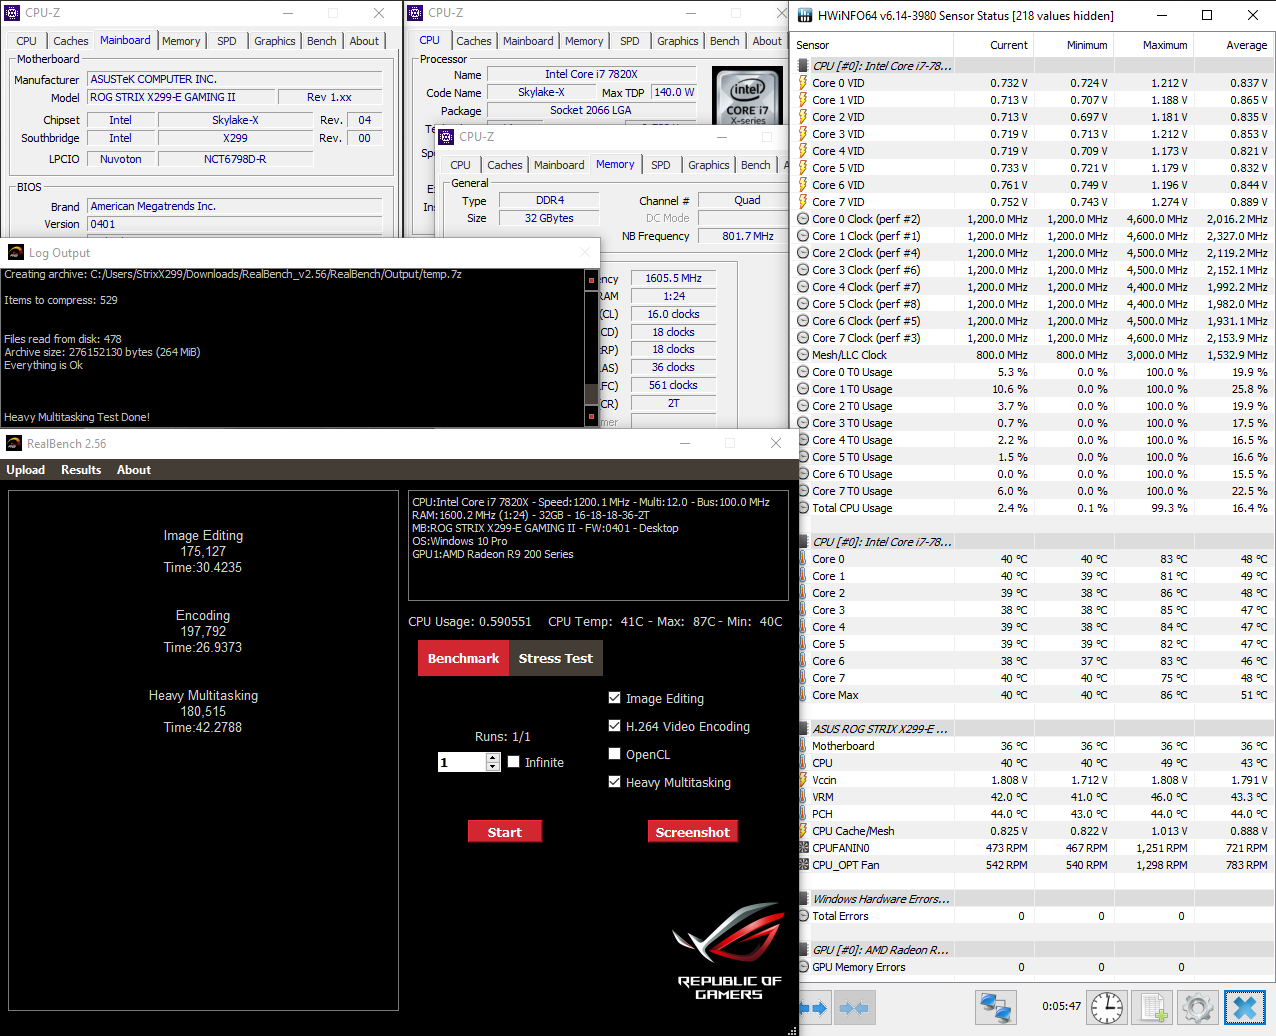Click the Log Output scrollbar up arrow

click(x=591, y=280)
